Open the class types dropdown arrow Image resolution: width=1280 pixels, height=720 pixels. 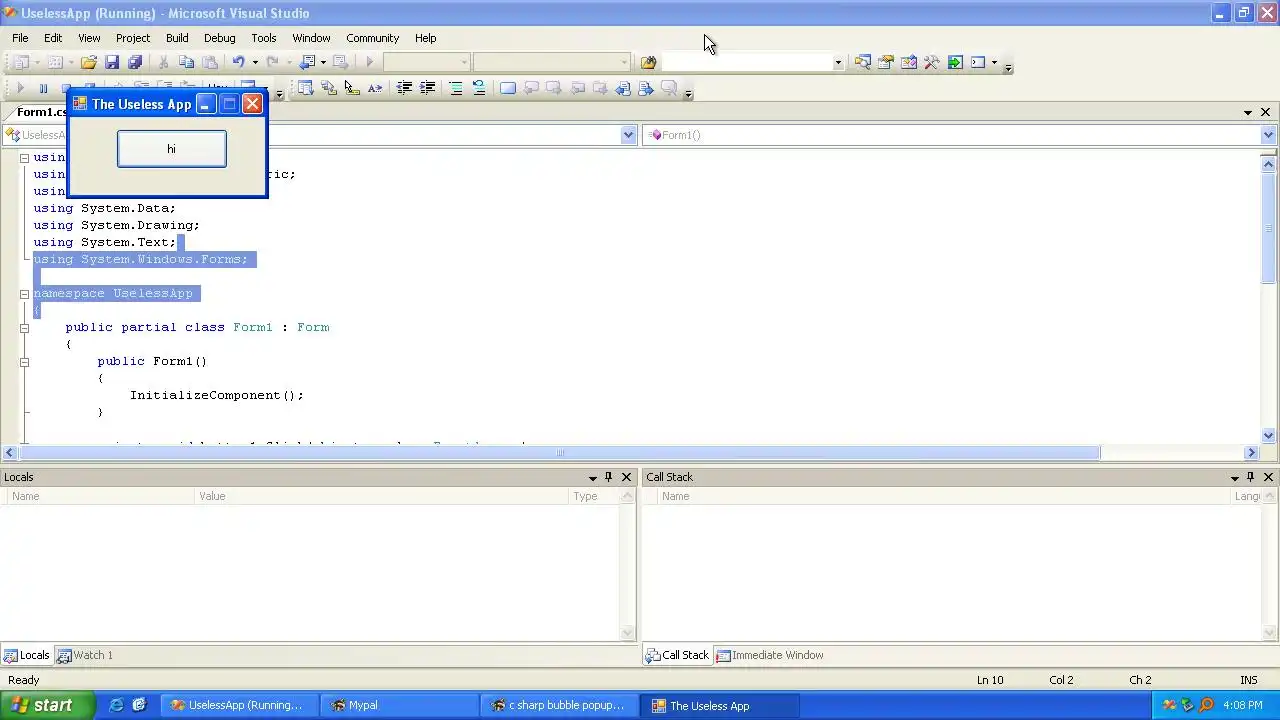[628, 135]
